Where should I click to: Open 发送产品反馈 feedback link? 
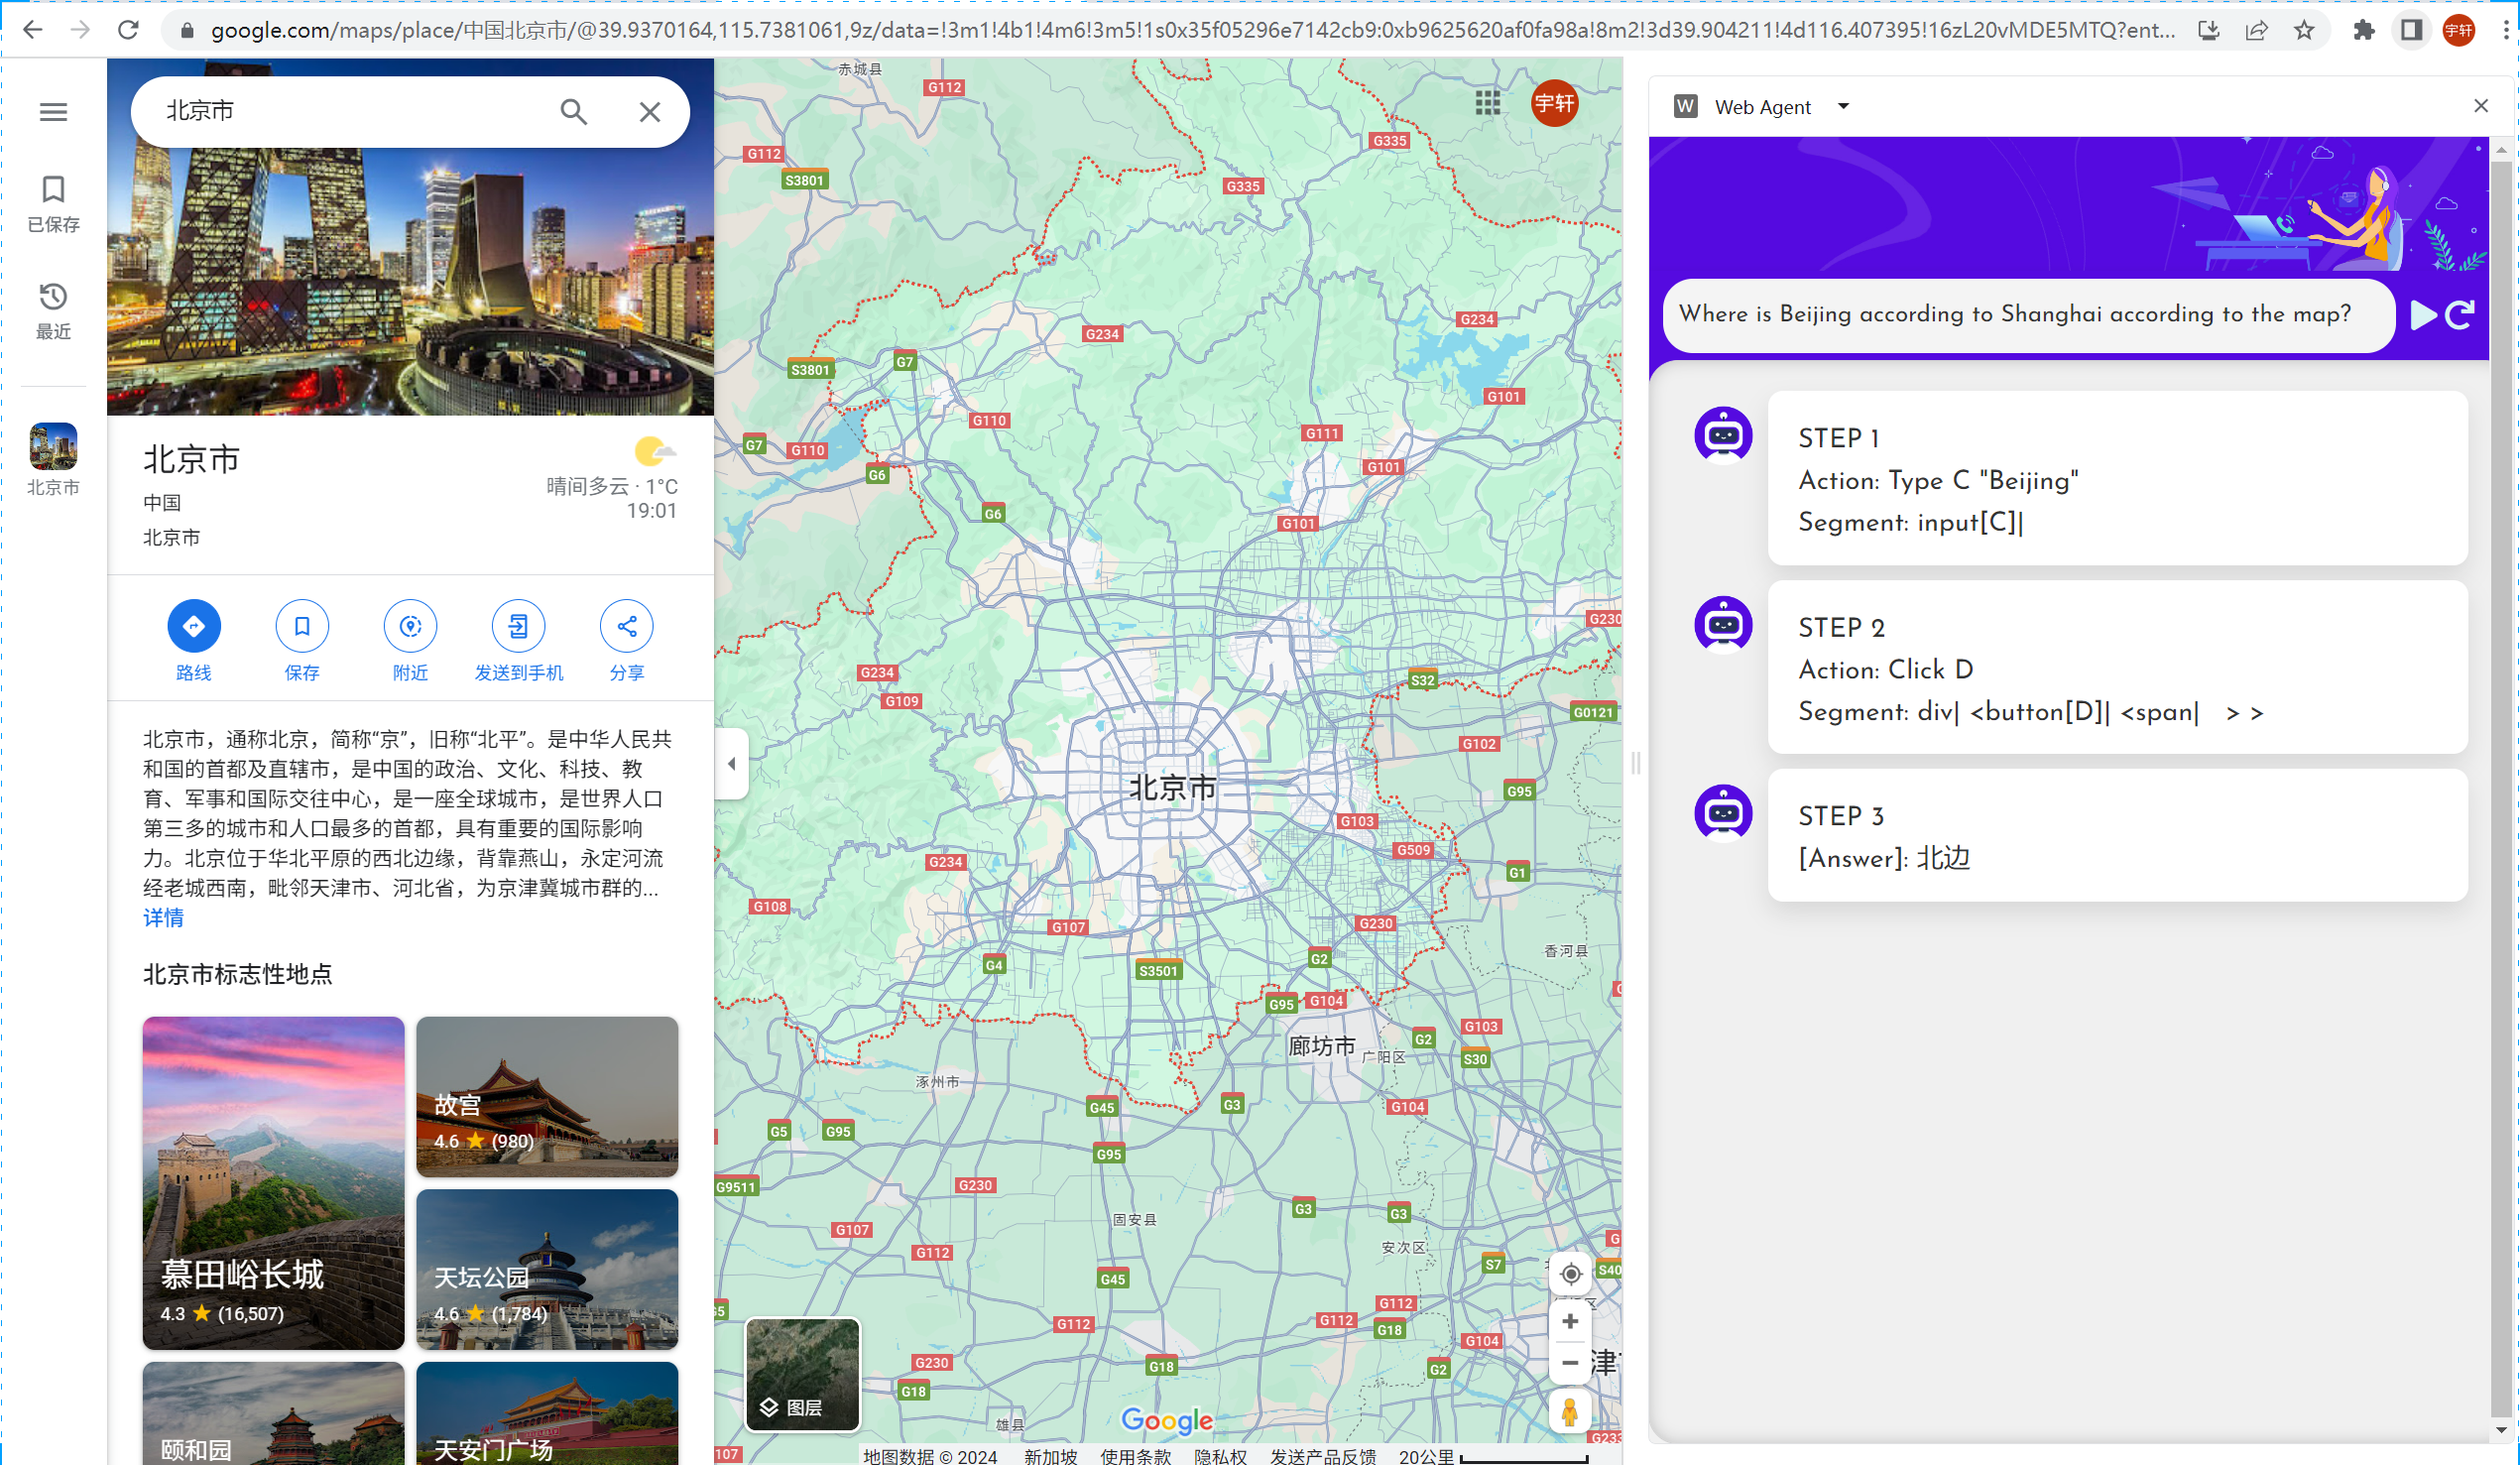click(x=1323, y=1456)
